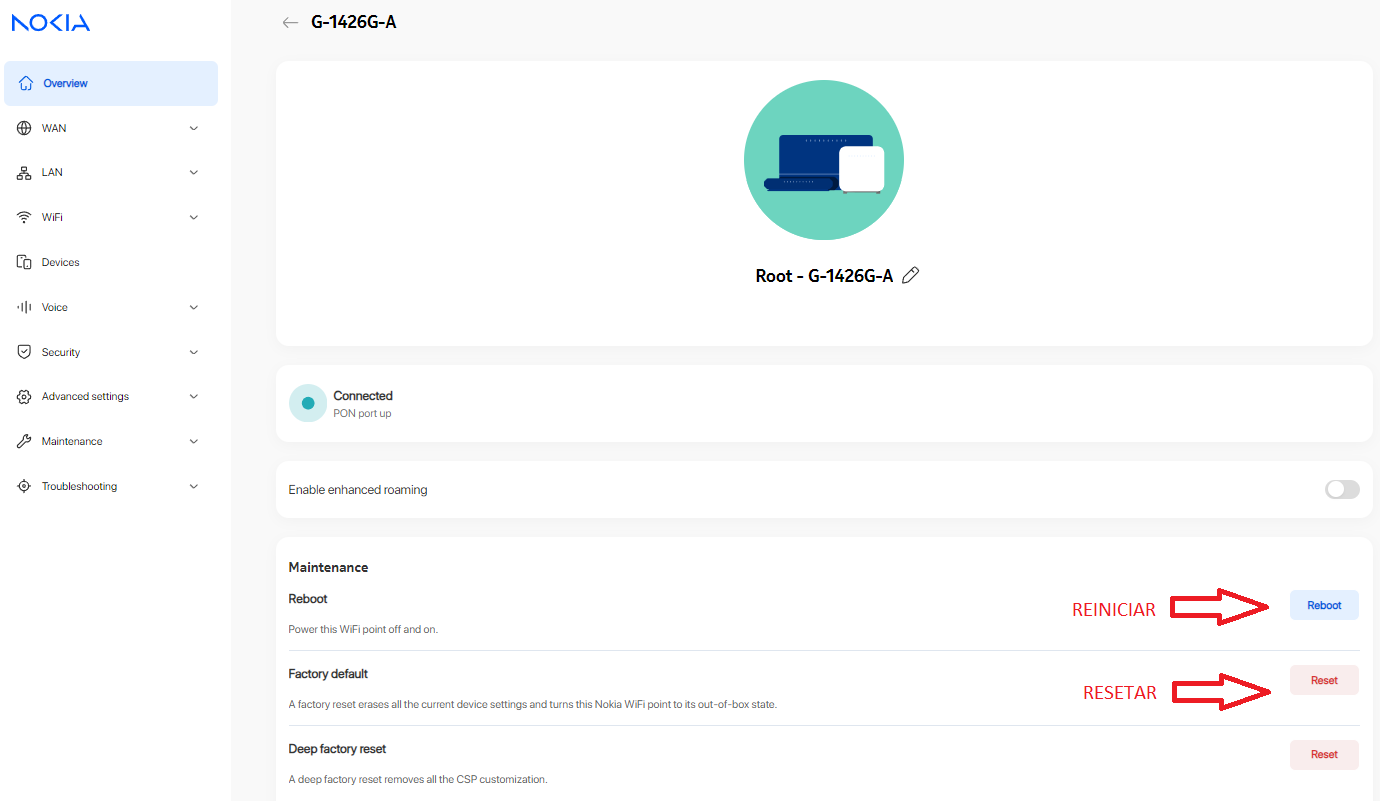The width and height of the screenshot is (1380, 801).
Task: Go back using the left arrow
Action: pyautogui.click(x=290, y=22)
